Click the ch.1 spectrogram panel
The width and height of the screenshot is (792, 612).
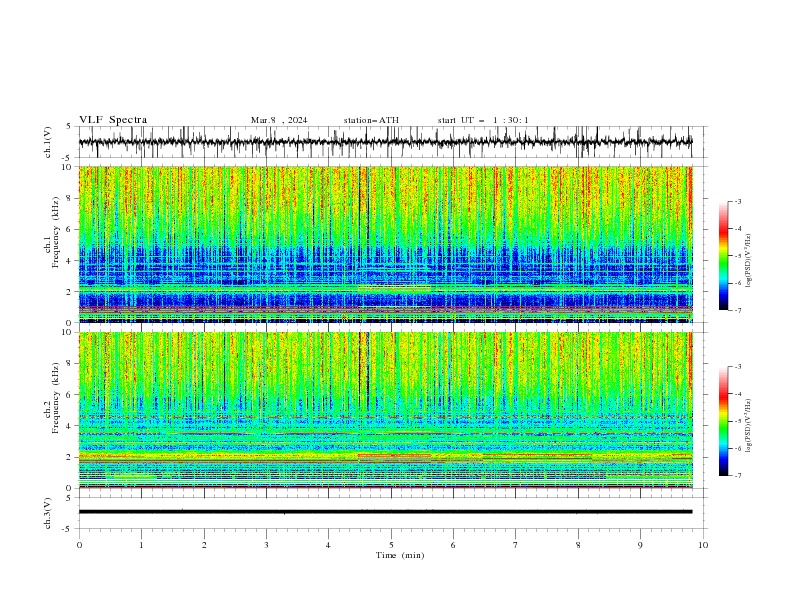coord(386,244)
